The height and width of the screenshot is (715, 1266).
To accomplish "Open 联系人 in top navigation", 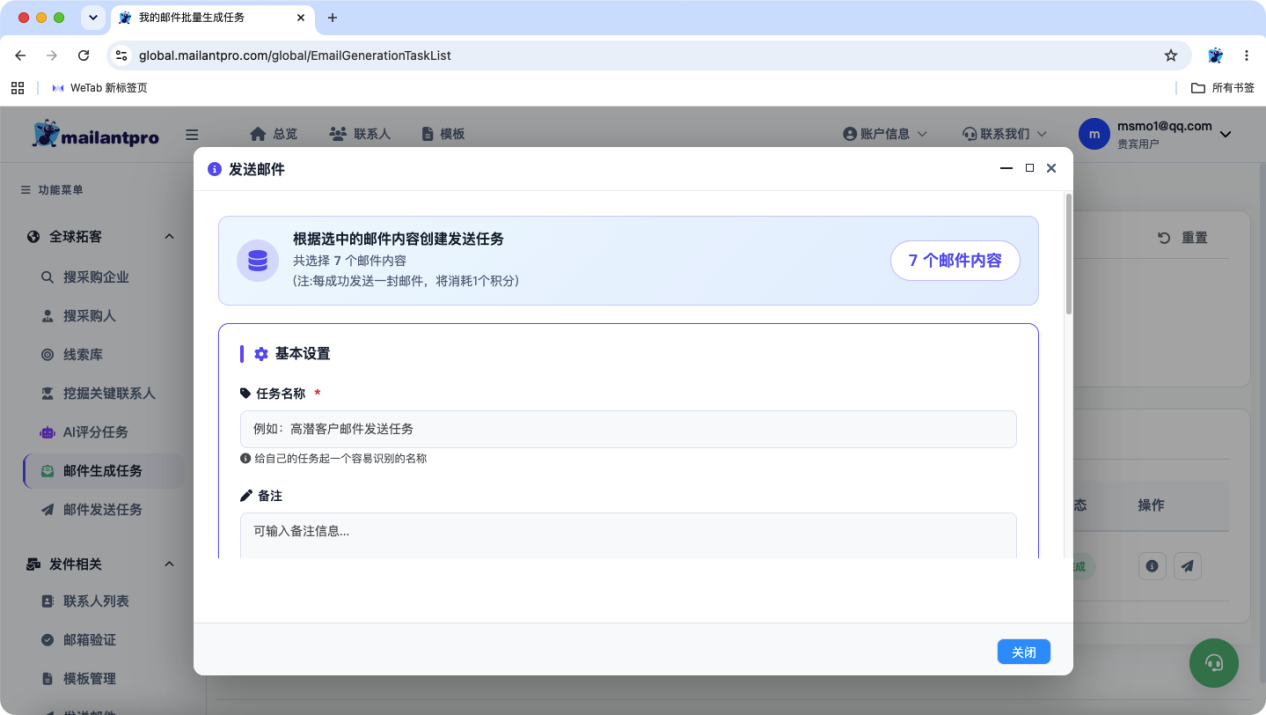I will point(359,134).
